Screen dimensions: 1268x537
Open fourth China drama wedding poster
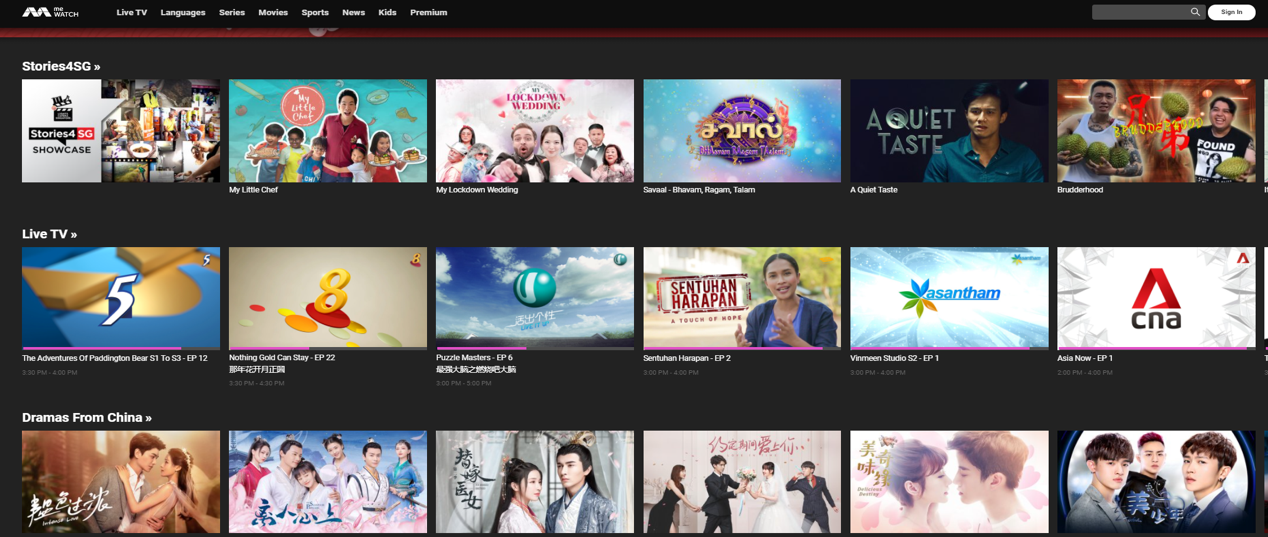tap(742, 482)
